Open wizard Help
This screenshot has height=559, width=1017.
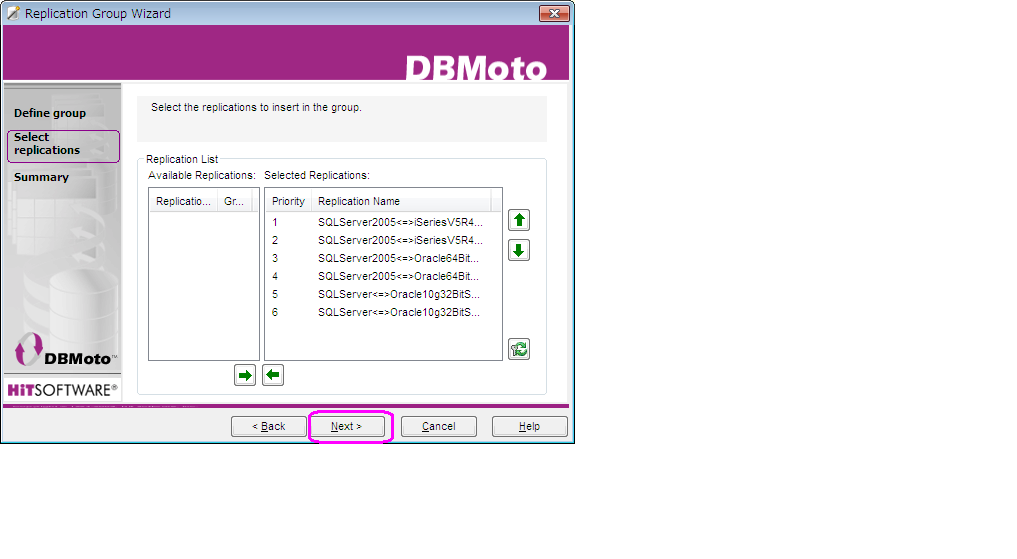coord(529,426)
